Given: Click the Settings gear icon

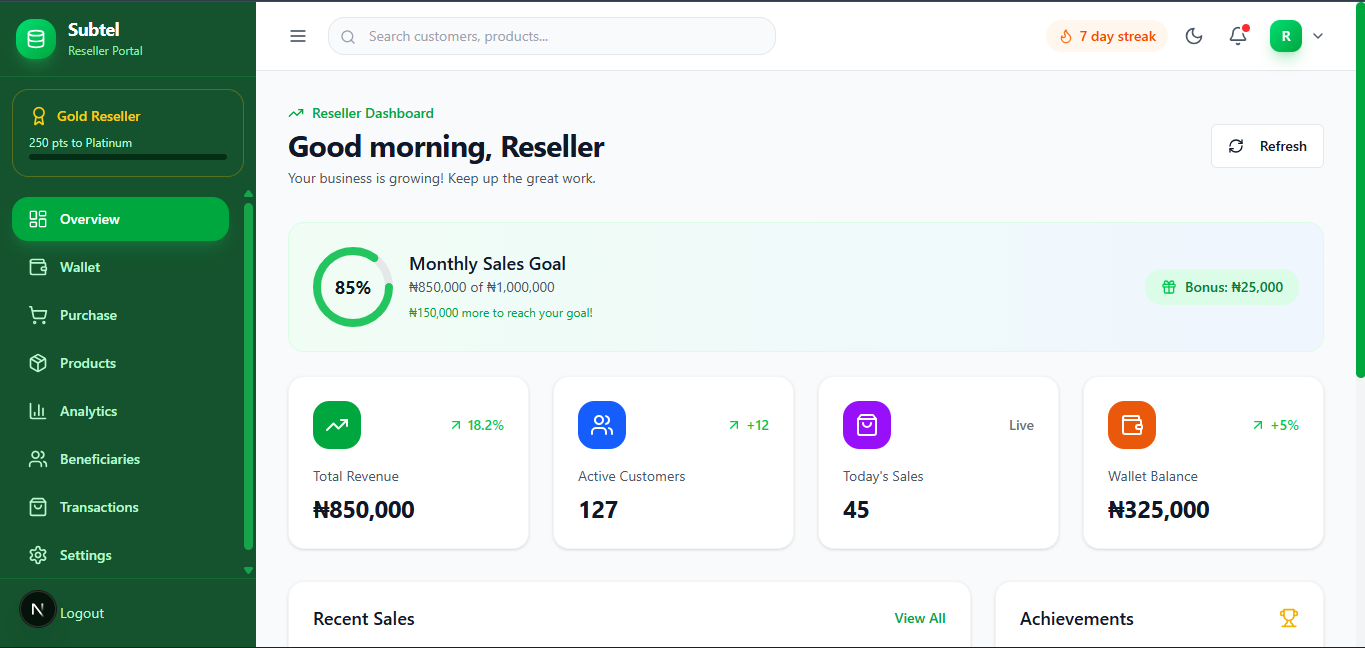Looking at the screenshot, I should point(38,555).
